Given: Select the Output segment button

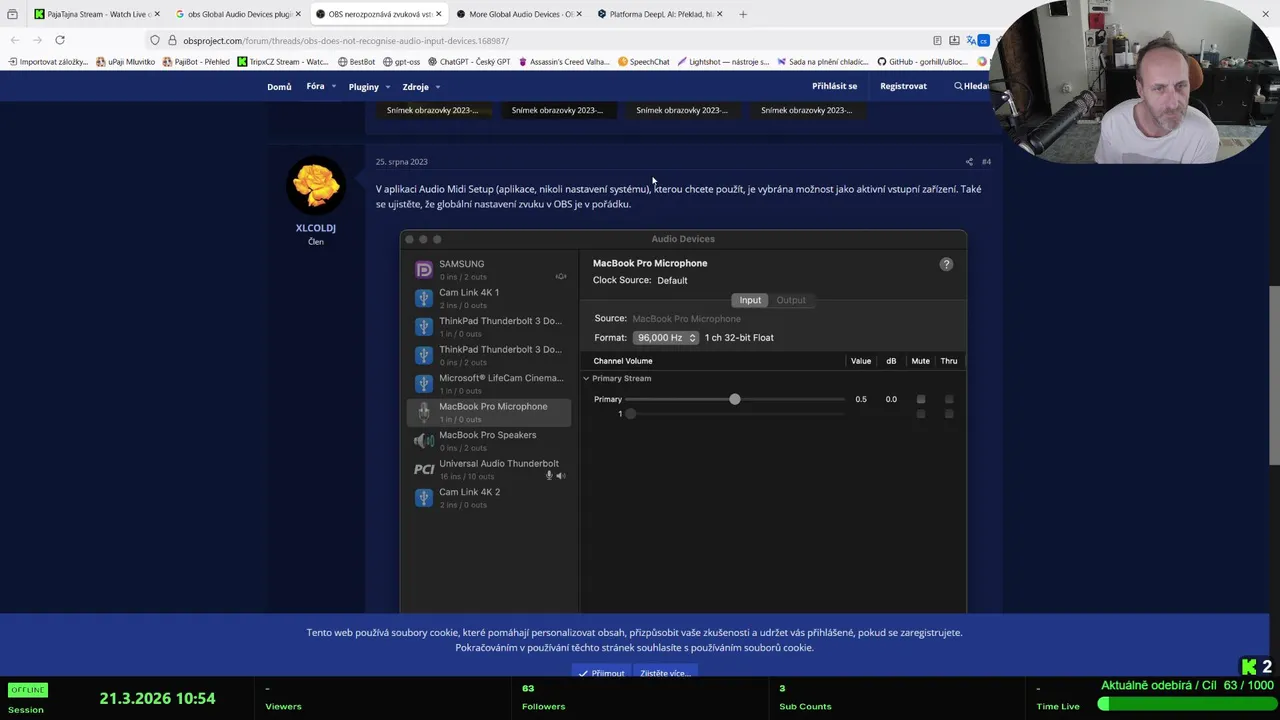Looking at the screenshot, I should [791, 300].
